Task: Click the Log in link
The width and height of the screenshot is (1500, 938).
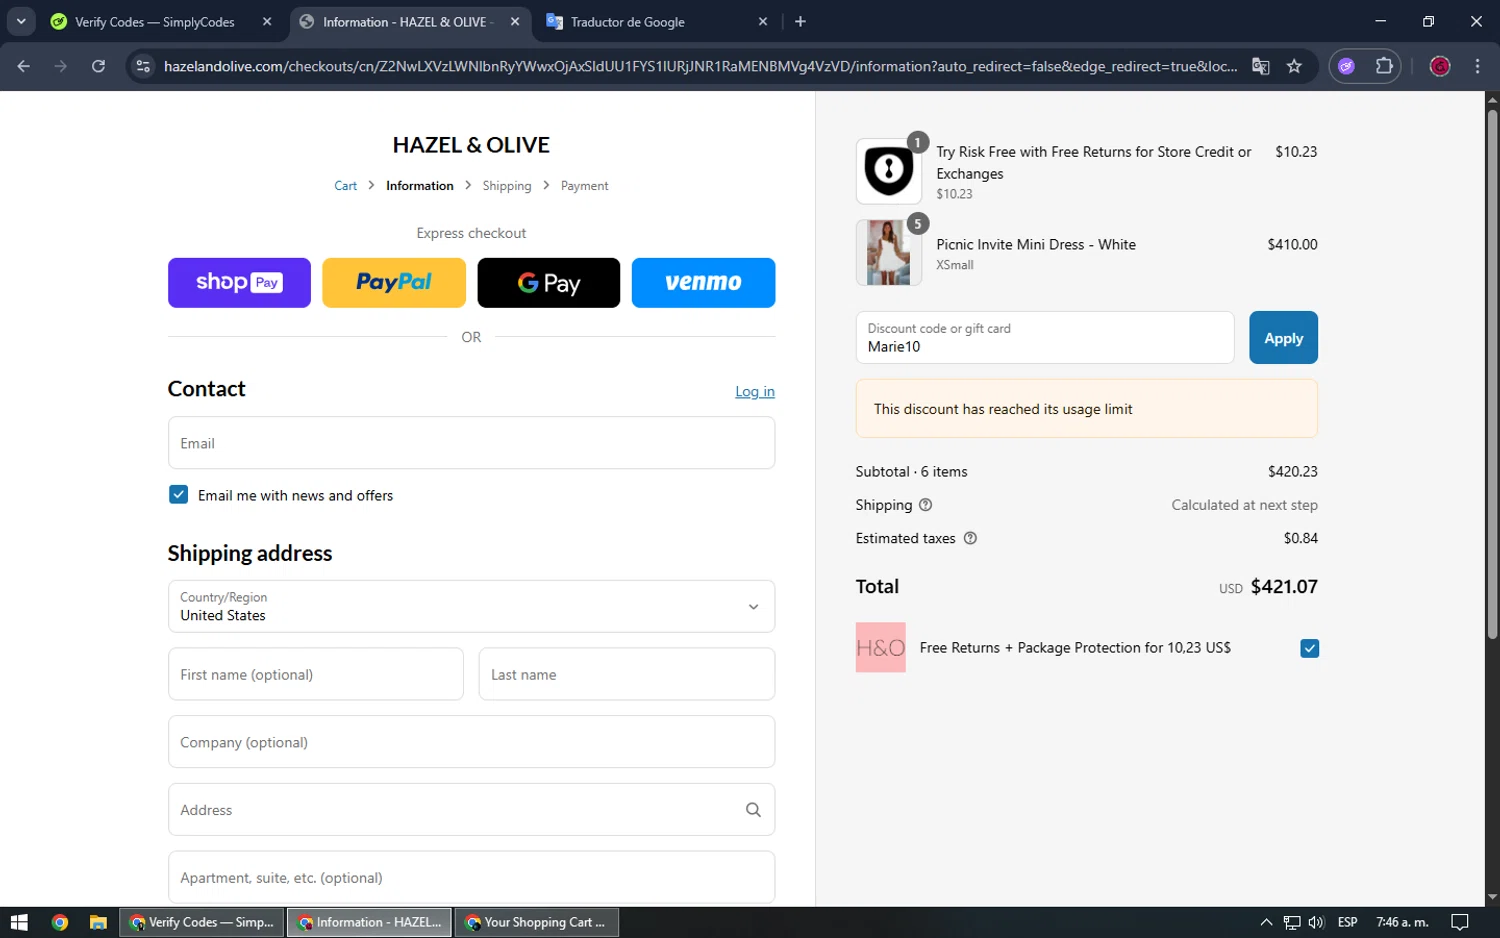Action: [755, 392]
